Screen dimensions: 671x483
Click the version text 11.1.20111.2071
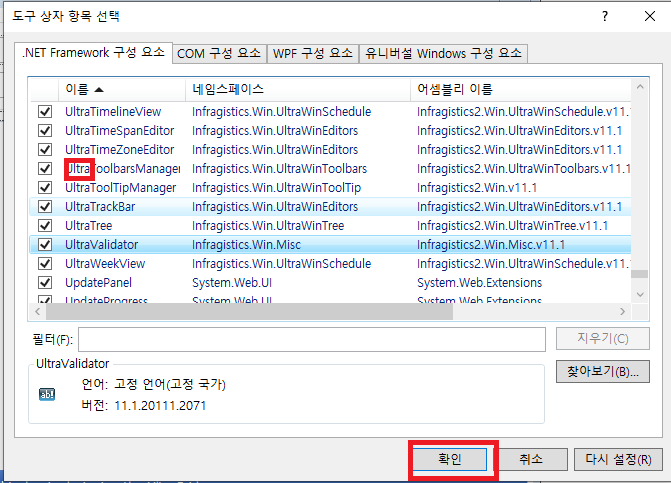tap(160, 406)
